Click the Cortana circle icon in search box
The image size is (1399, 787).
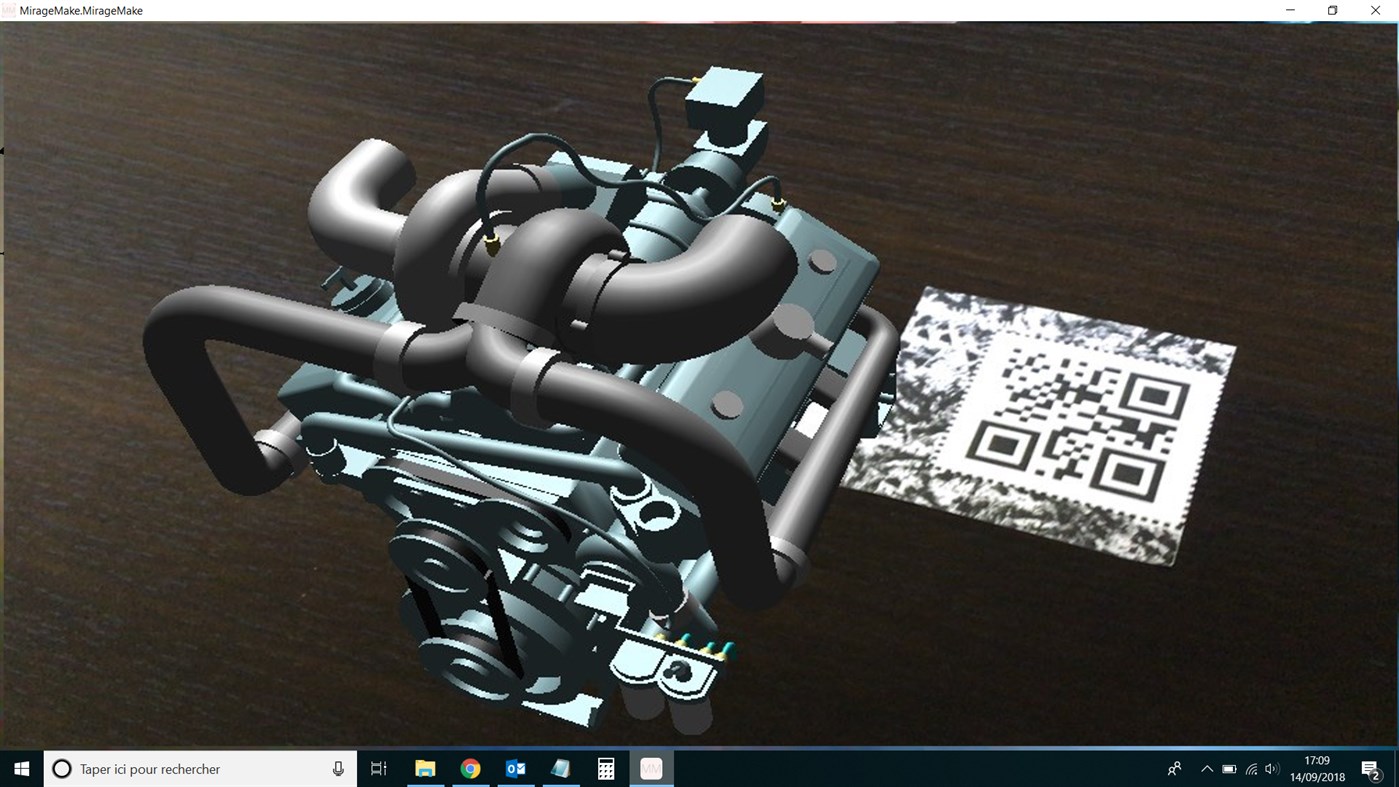coord(62,769)
